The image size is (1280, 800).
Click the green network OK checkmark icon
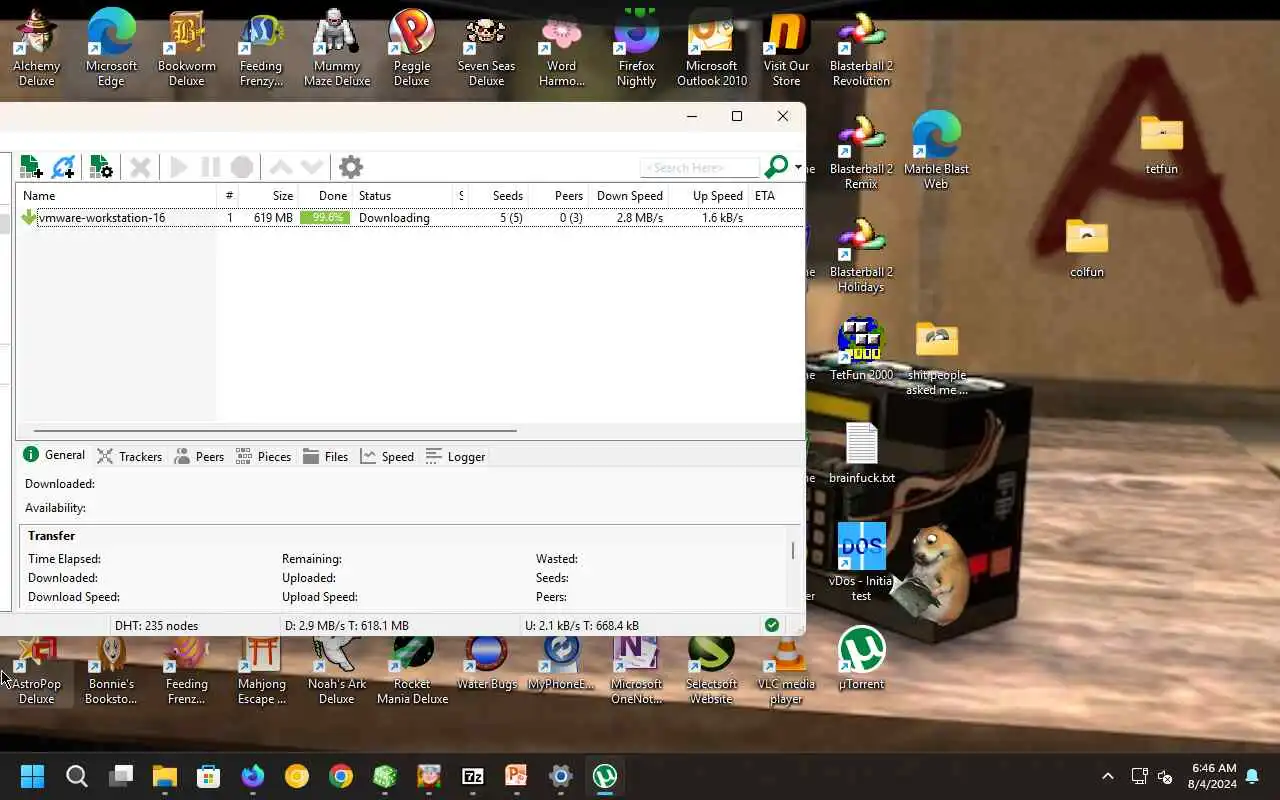coord(771,625)
